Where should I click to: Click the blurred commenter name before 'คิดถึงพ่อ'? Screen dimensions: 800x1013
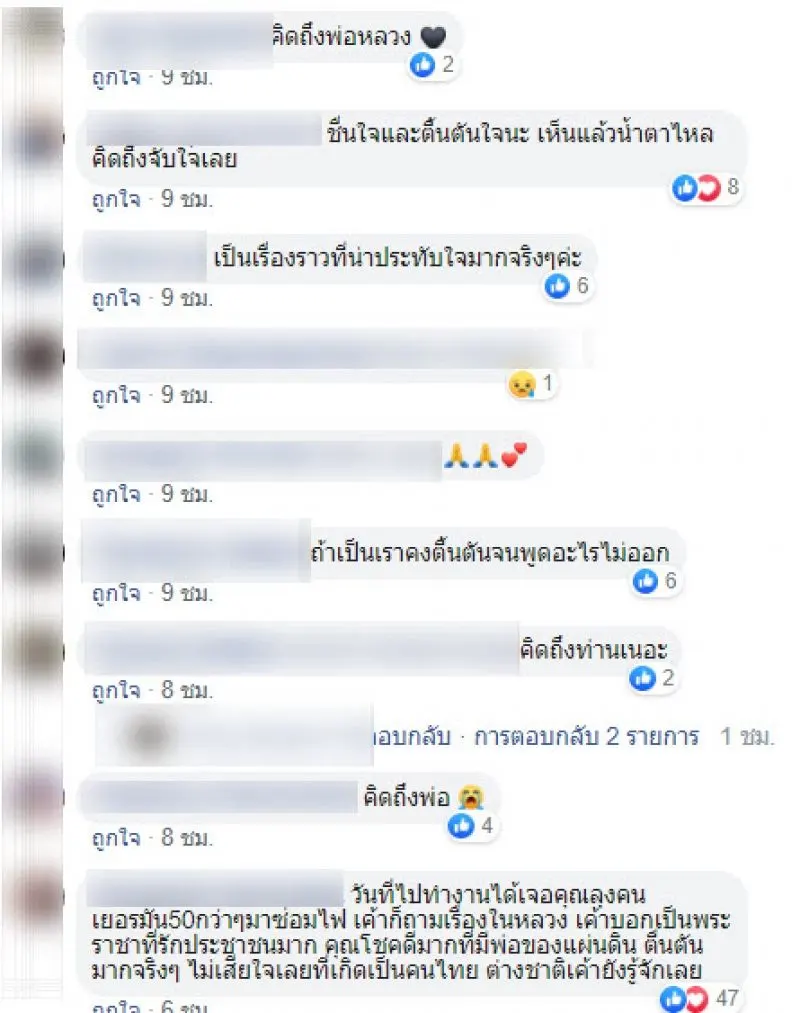point(221,797)
